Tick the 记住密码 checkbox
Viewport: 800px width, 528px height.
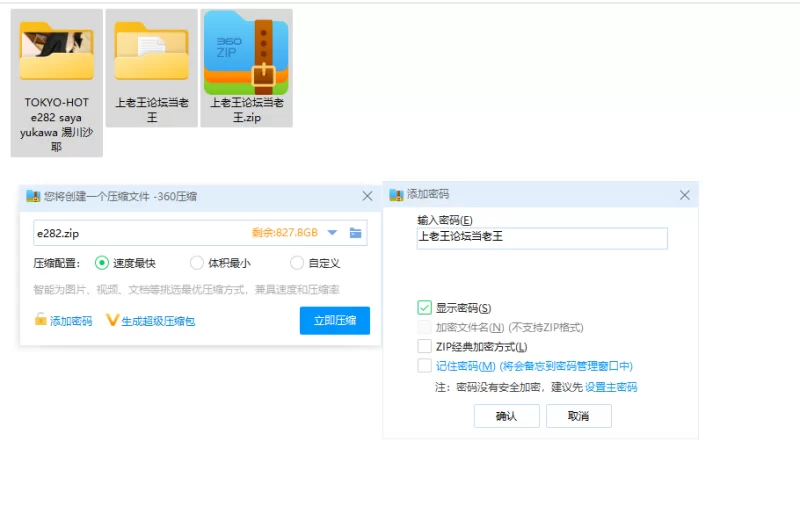click(425, 366)
